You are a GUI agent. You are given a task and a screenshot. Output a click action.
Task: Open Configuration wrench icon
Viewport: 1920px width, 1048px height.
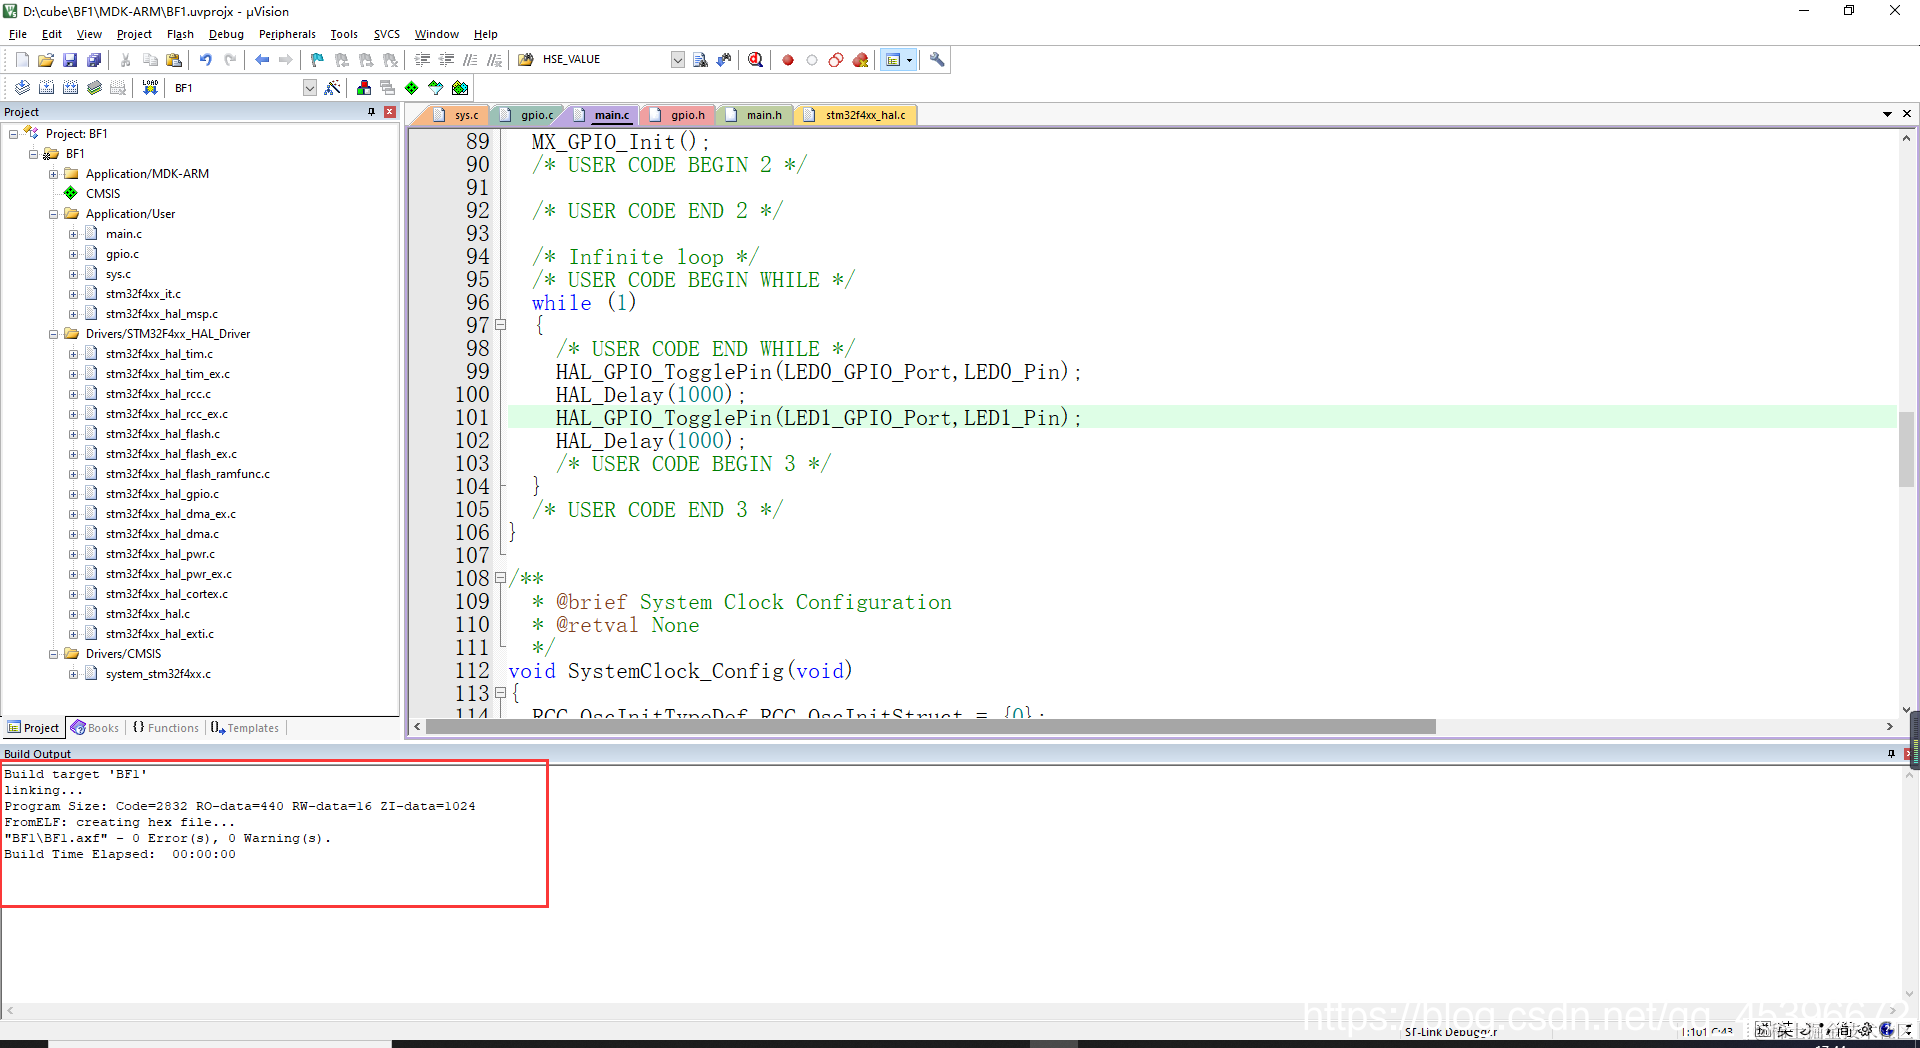tap(937, 60)
